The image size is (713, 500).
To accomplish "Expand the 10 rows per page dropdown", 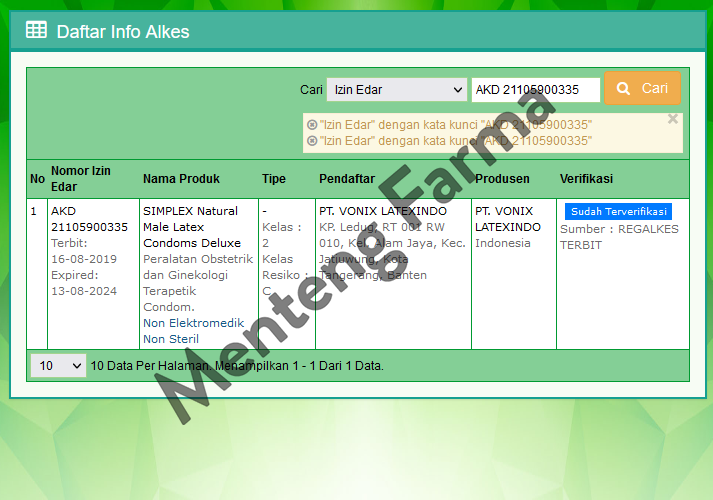I will click(x=58, y=366).
